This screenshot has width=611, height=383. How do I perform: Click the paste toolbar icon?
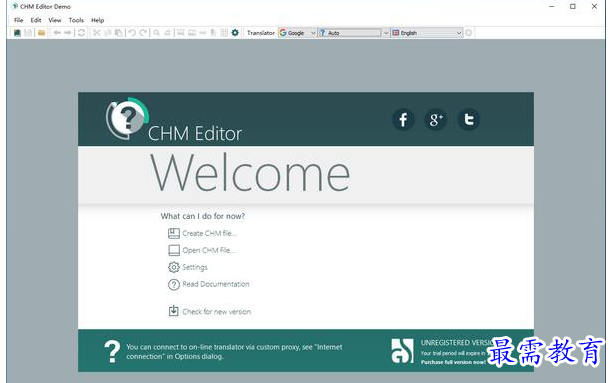[x=118, y=33]
